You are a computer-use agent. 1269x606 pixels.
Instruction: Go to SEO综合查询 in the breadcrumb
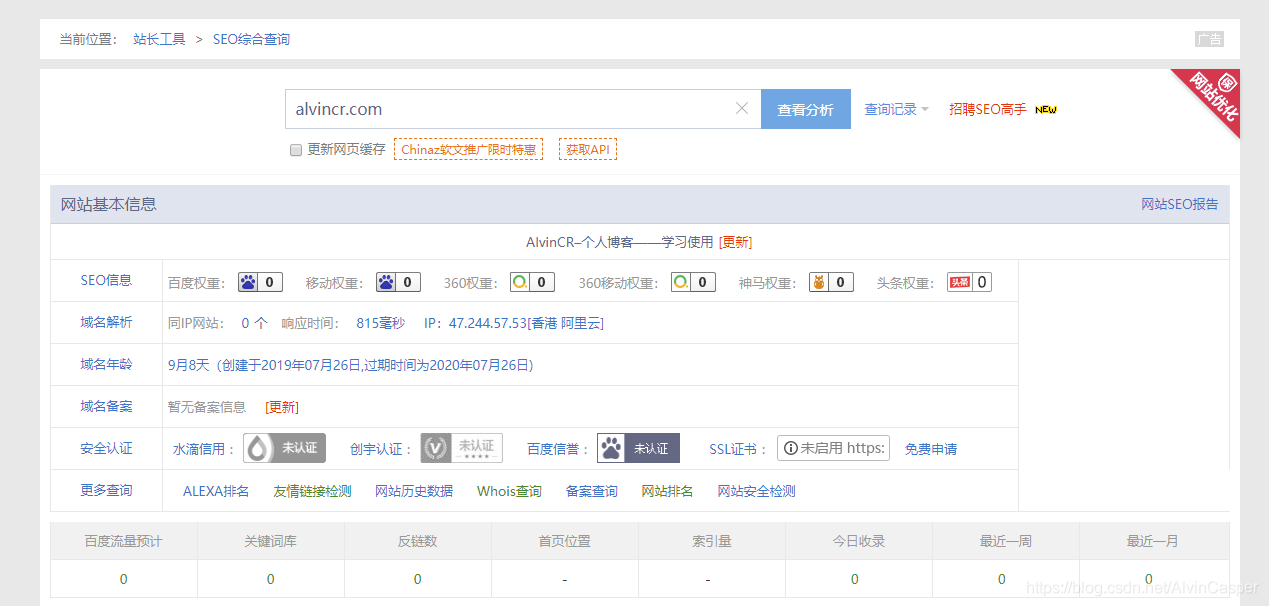pyautogui.click(x=251, y=39)
